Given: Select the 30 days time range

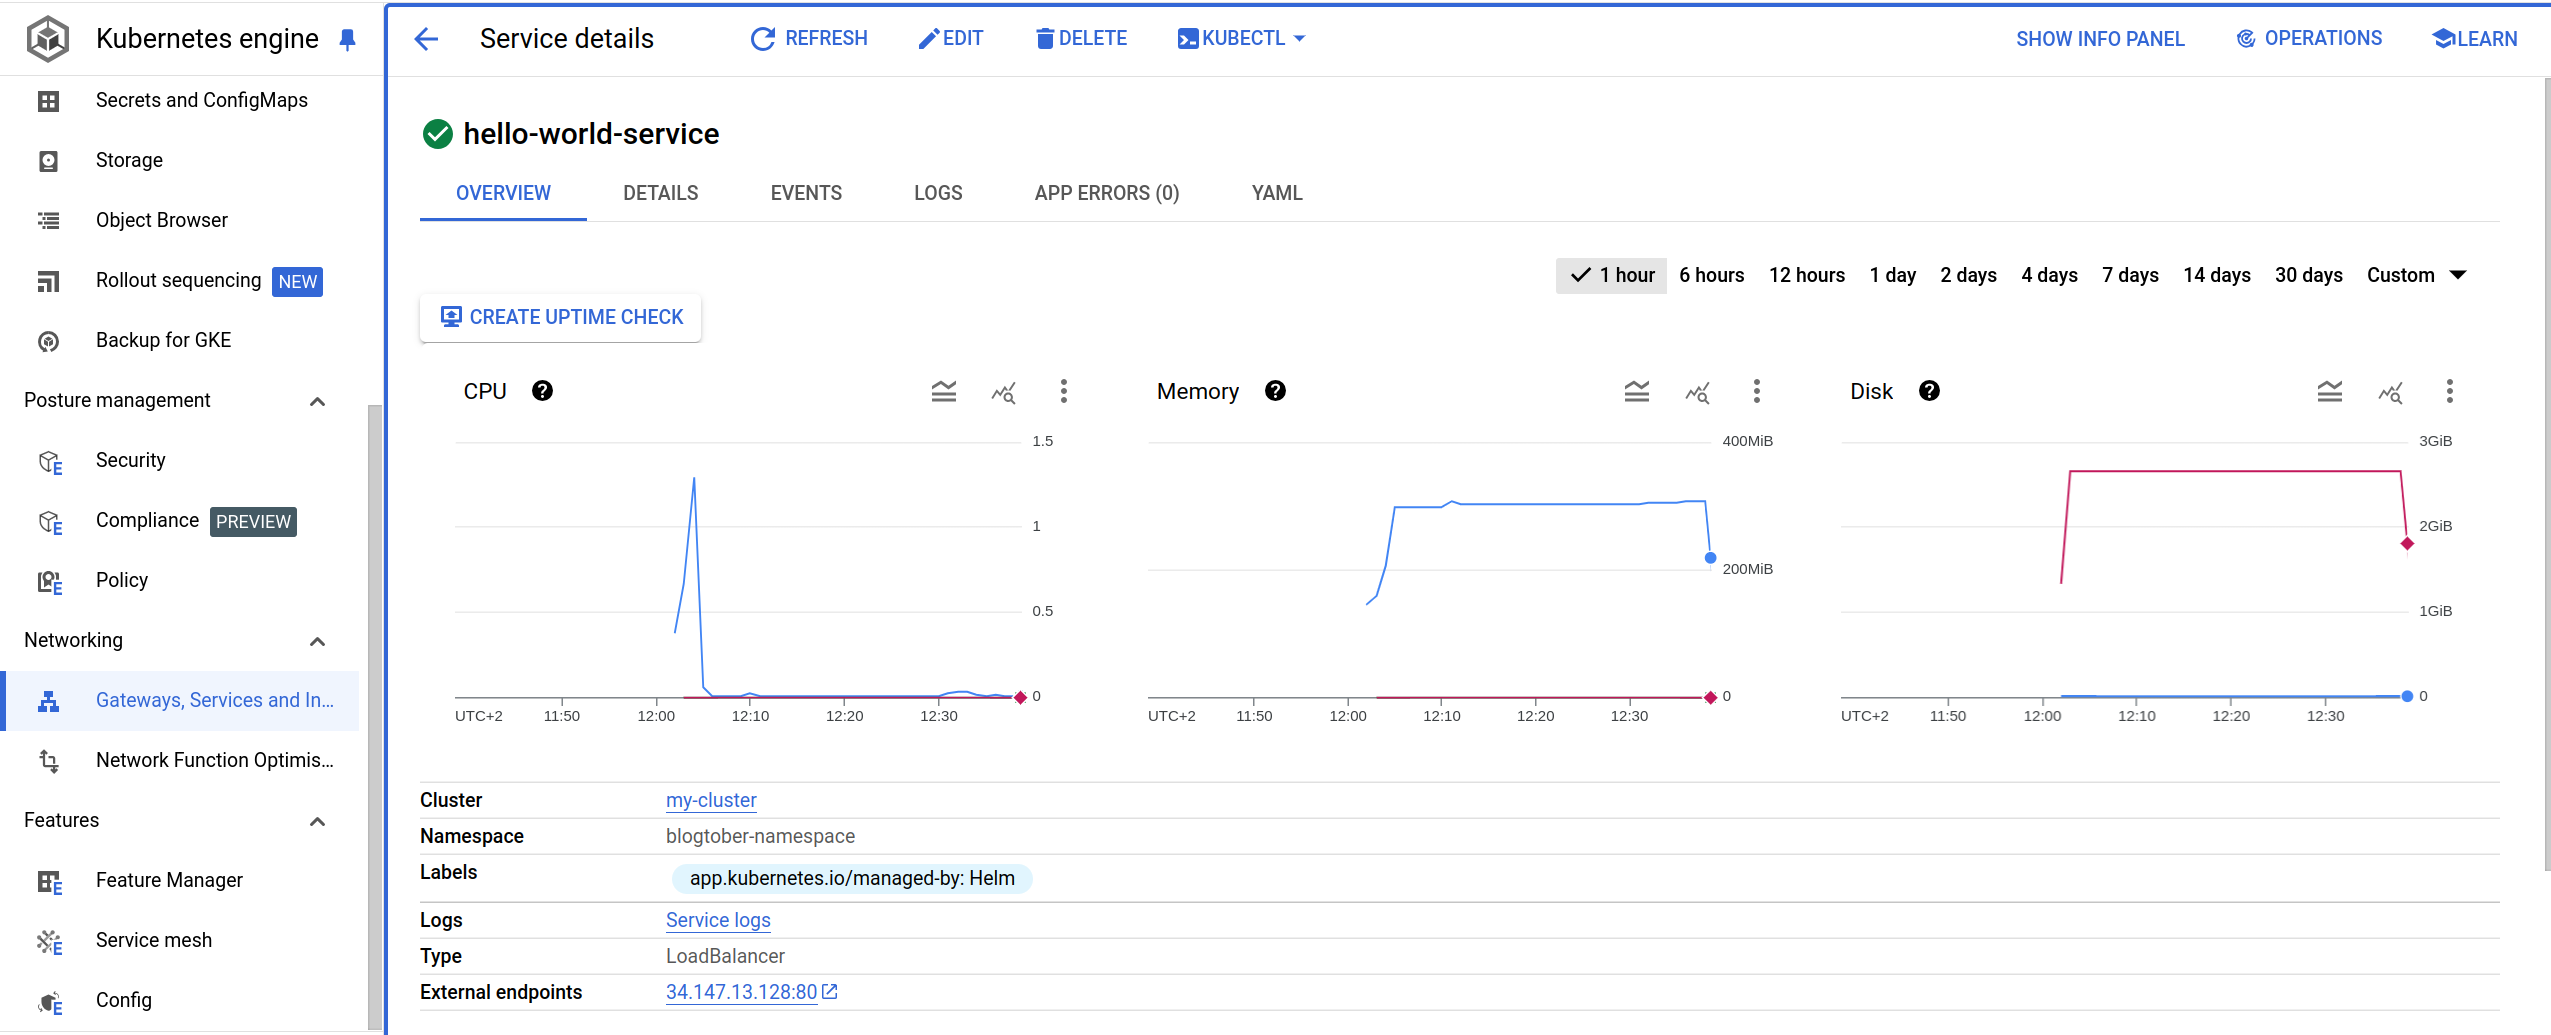Looking at the screenshot, I should (x=2308, y=275).
